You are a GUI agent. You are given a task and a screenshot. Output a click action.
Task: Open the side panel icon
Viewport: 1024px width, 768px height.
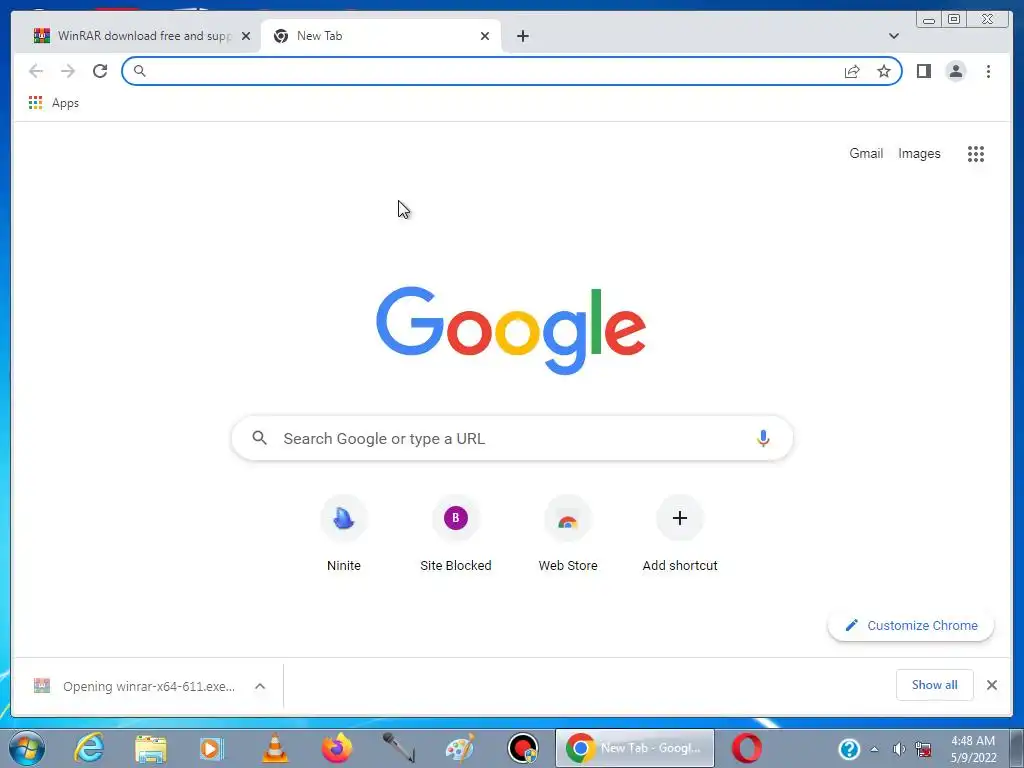(923, 71)
